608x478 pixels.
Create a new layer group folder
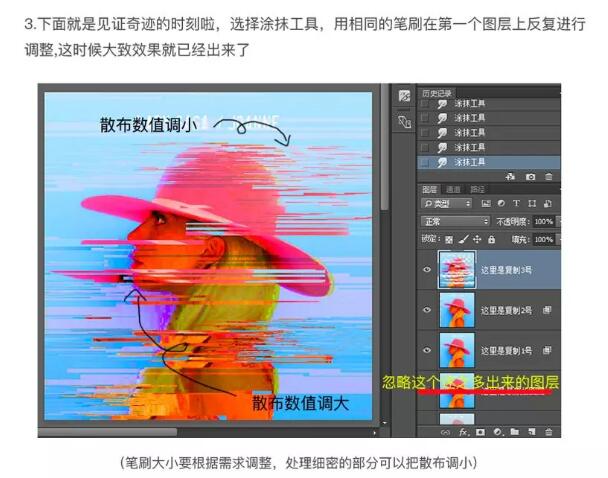(x=514, y=432)
